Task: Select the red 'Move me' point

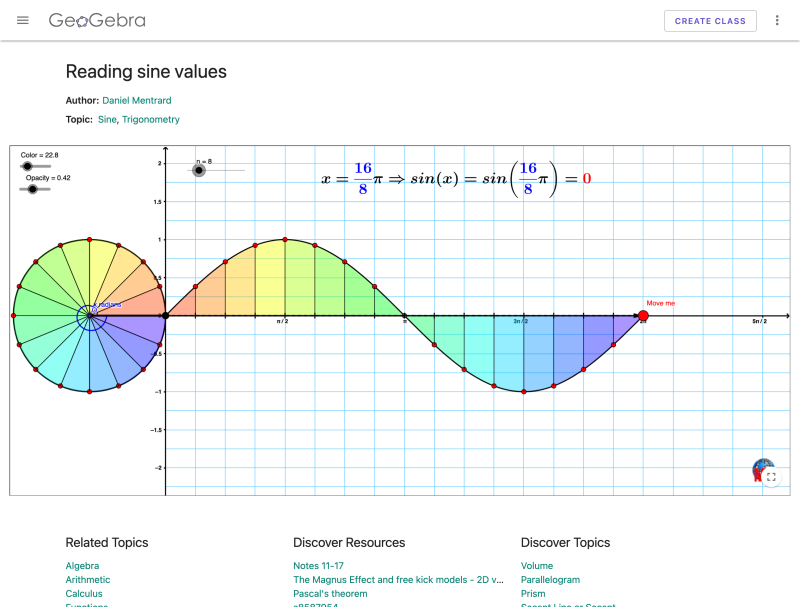Action: click(643, 315)
